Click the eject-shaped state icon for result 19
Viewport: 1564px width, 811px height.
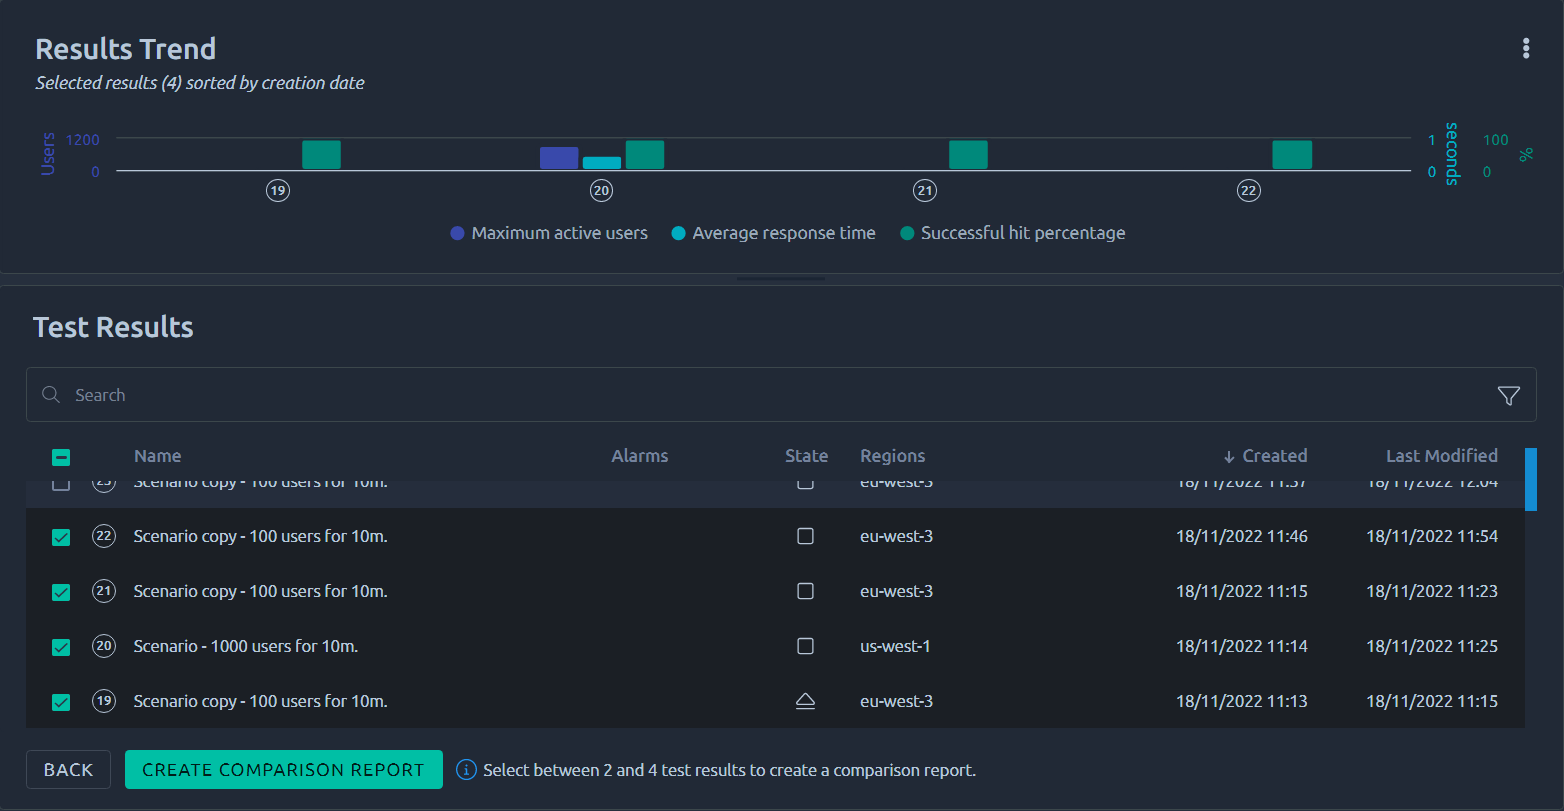click(x=805, y=701)
